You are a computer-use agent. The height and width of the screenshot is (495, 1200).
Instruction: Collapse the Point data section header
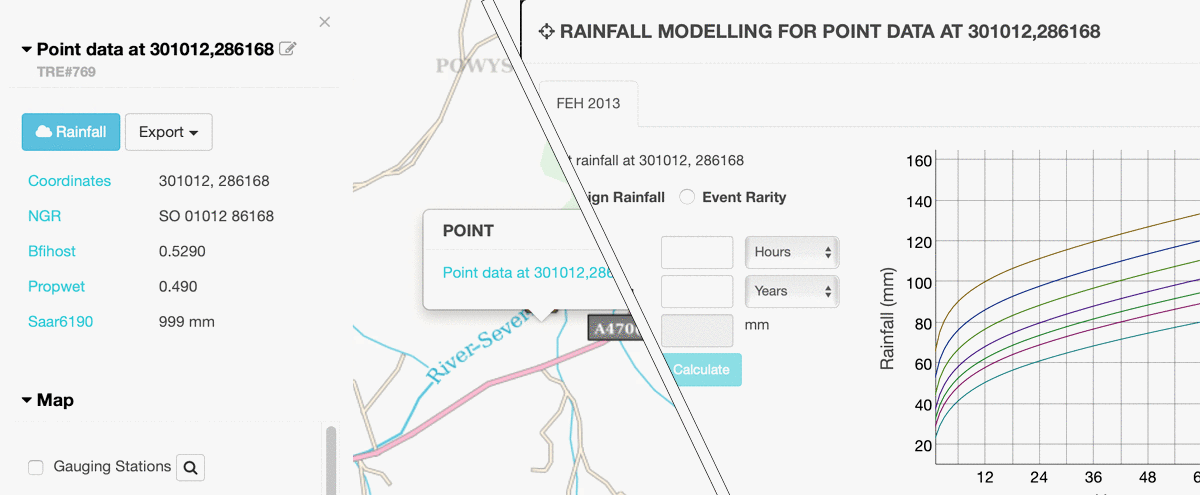27,49
